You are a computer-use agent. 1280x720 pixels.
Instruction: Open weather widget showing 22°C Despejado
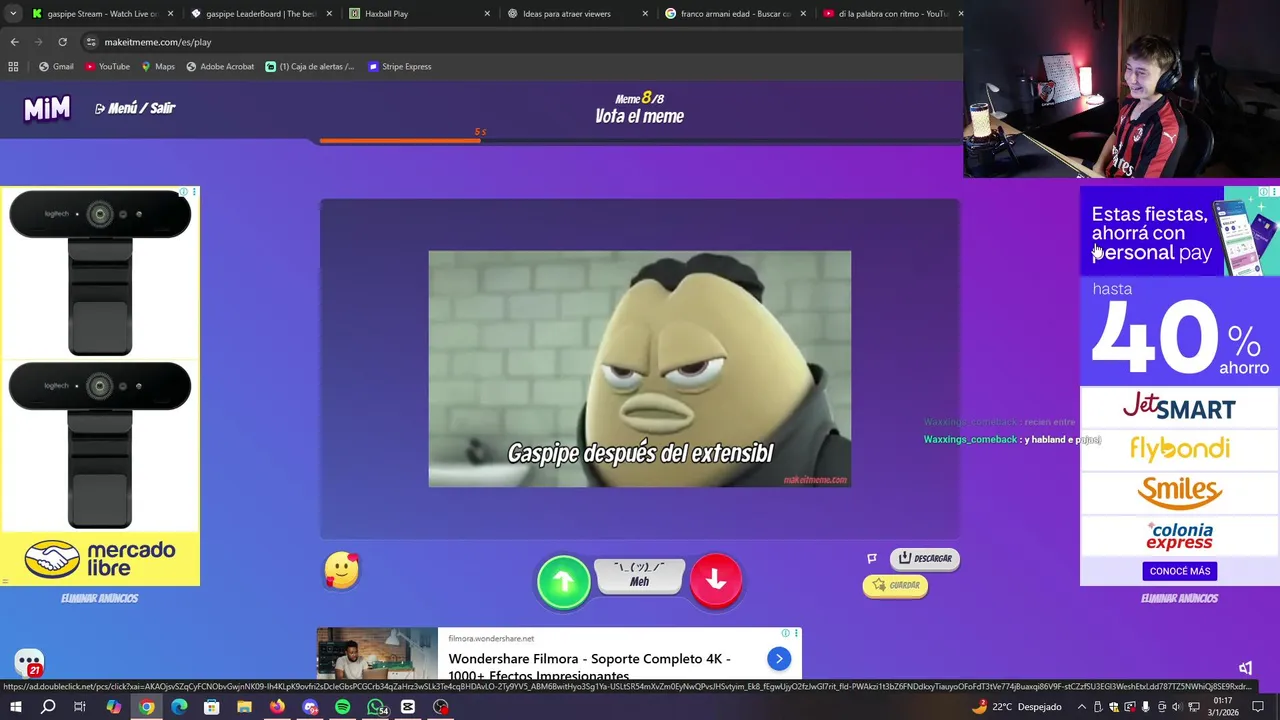tap(1016, 707)
